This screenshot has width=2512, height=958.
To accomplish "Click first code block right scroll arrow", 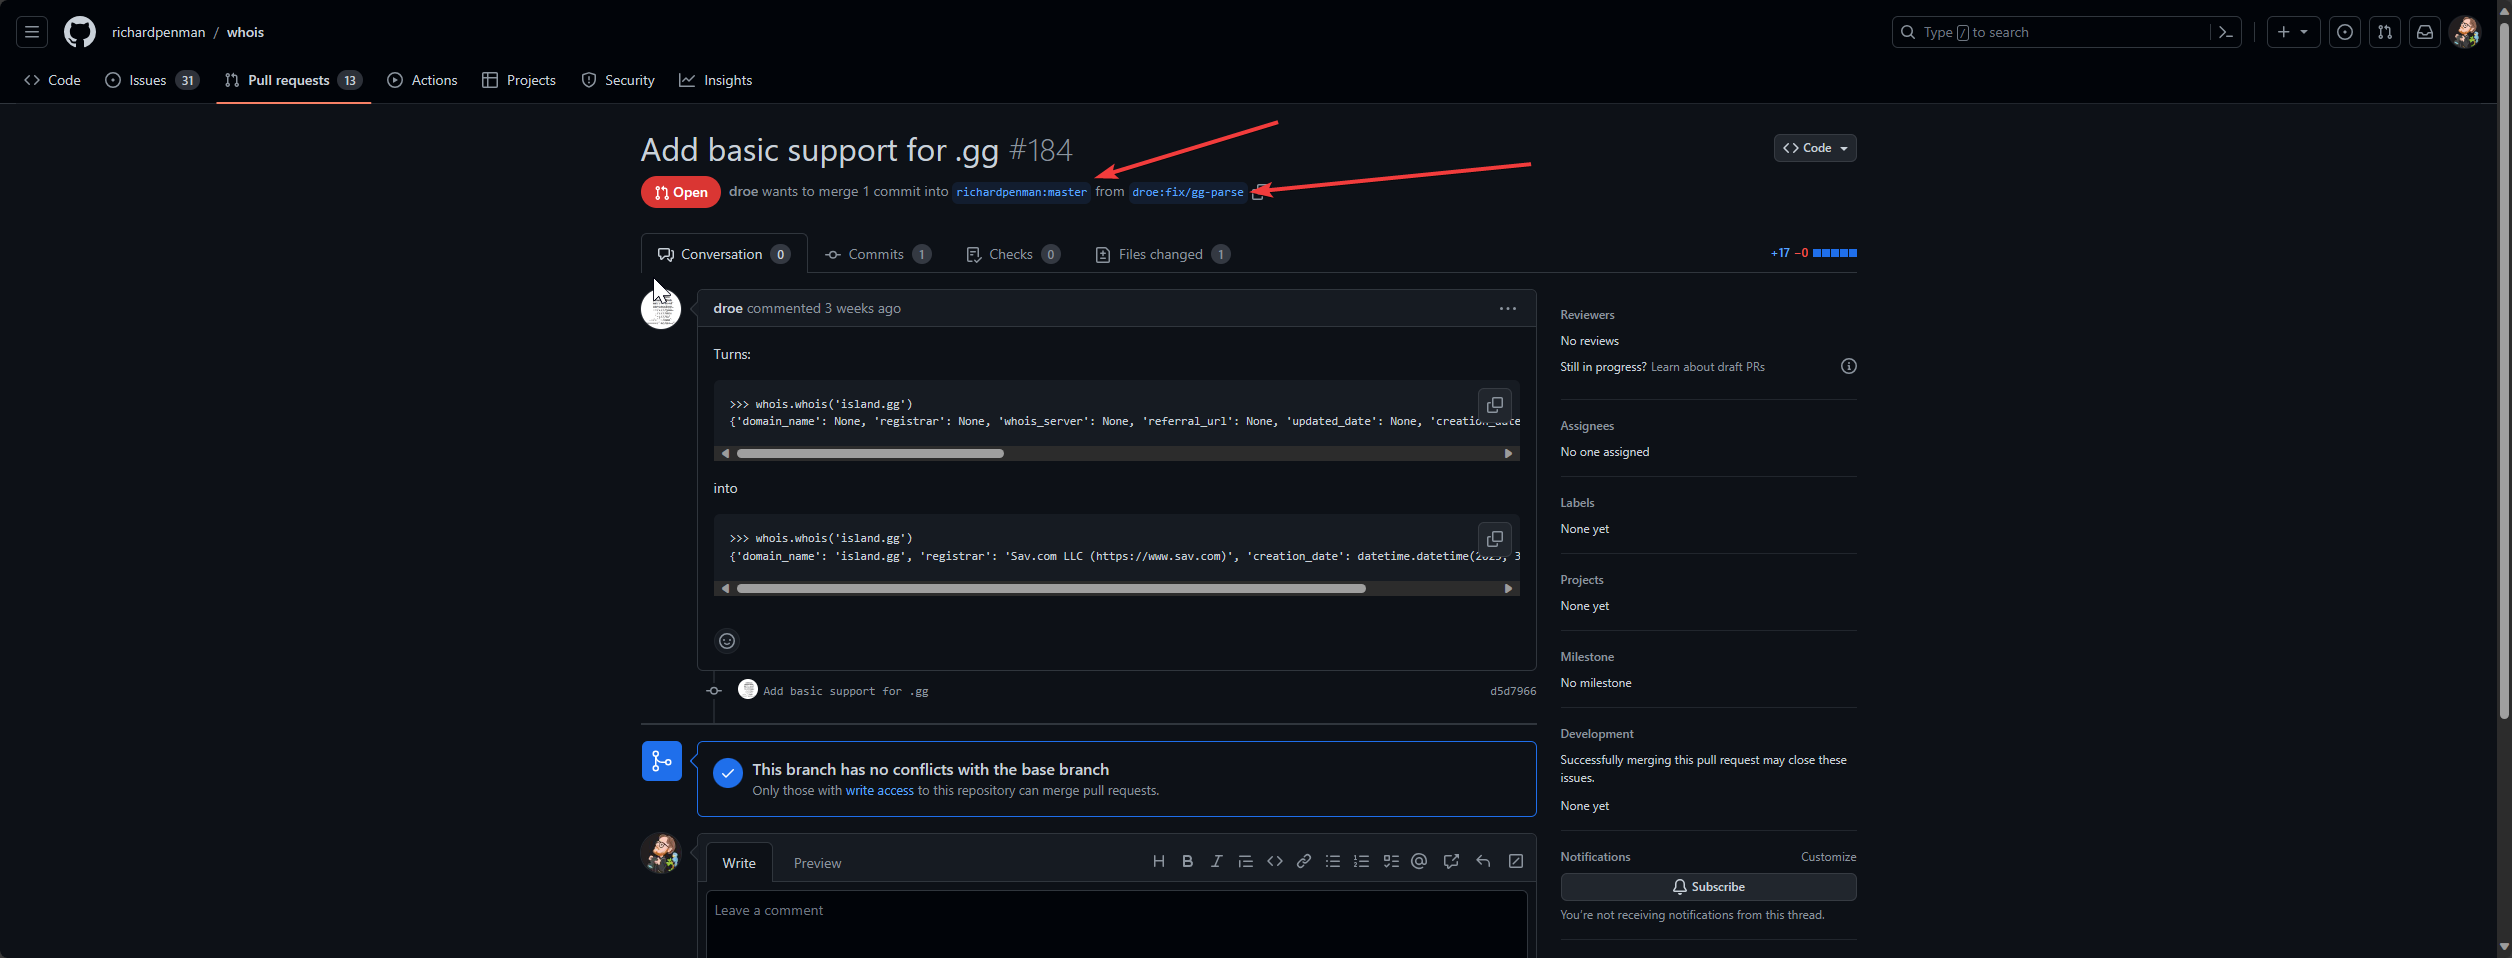I will click(x=1508, y=454).
